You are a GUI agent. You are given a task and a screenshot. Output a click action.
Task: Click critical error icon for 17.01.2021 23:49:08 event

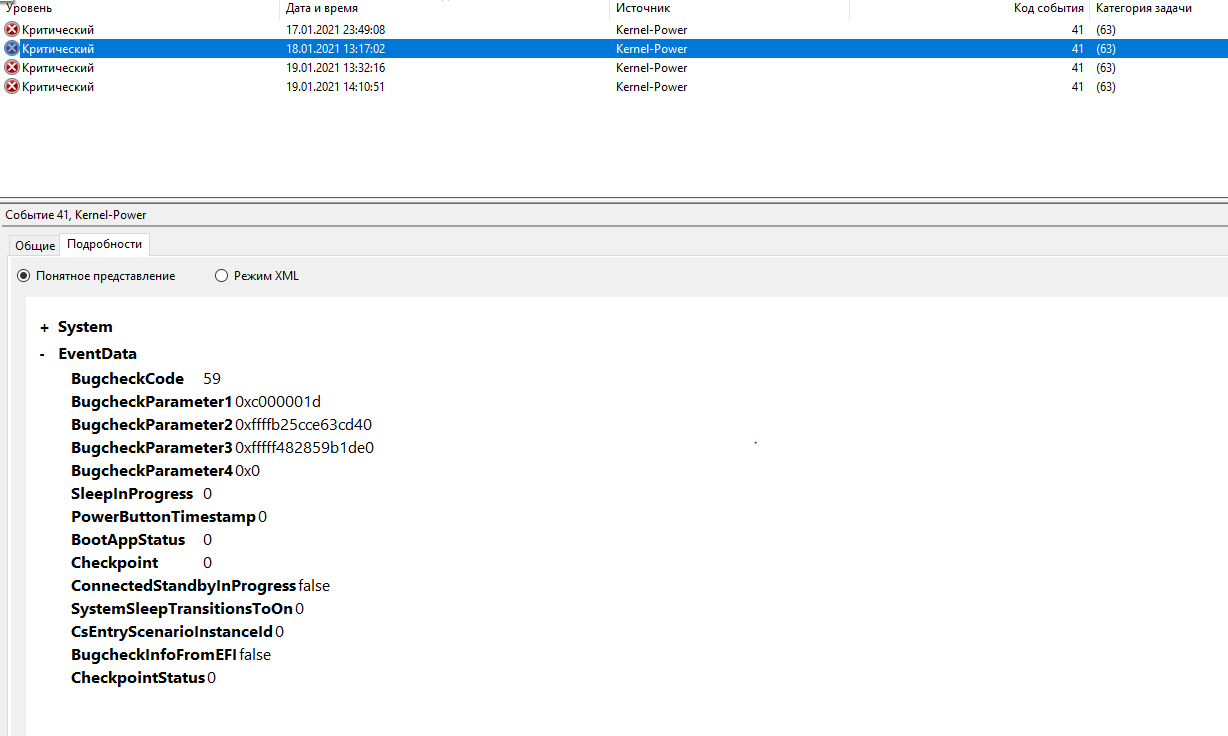(x=12, y=30)
